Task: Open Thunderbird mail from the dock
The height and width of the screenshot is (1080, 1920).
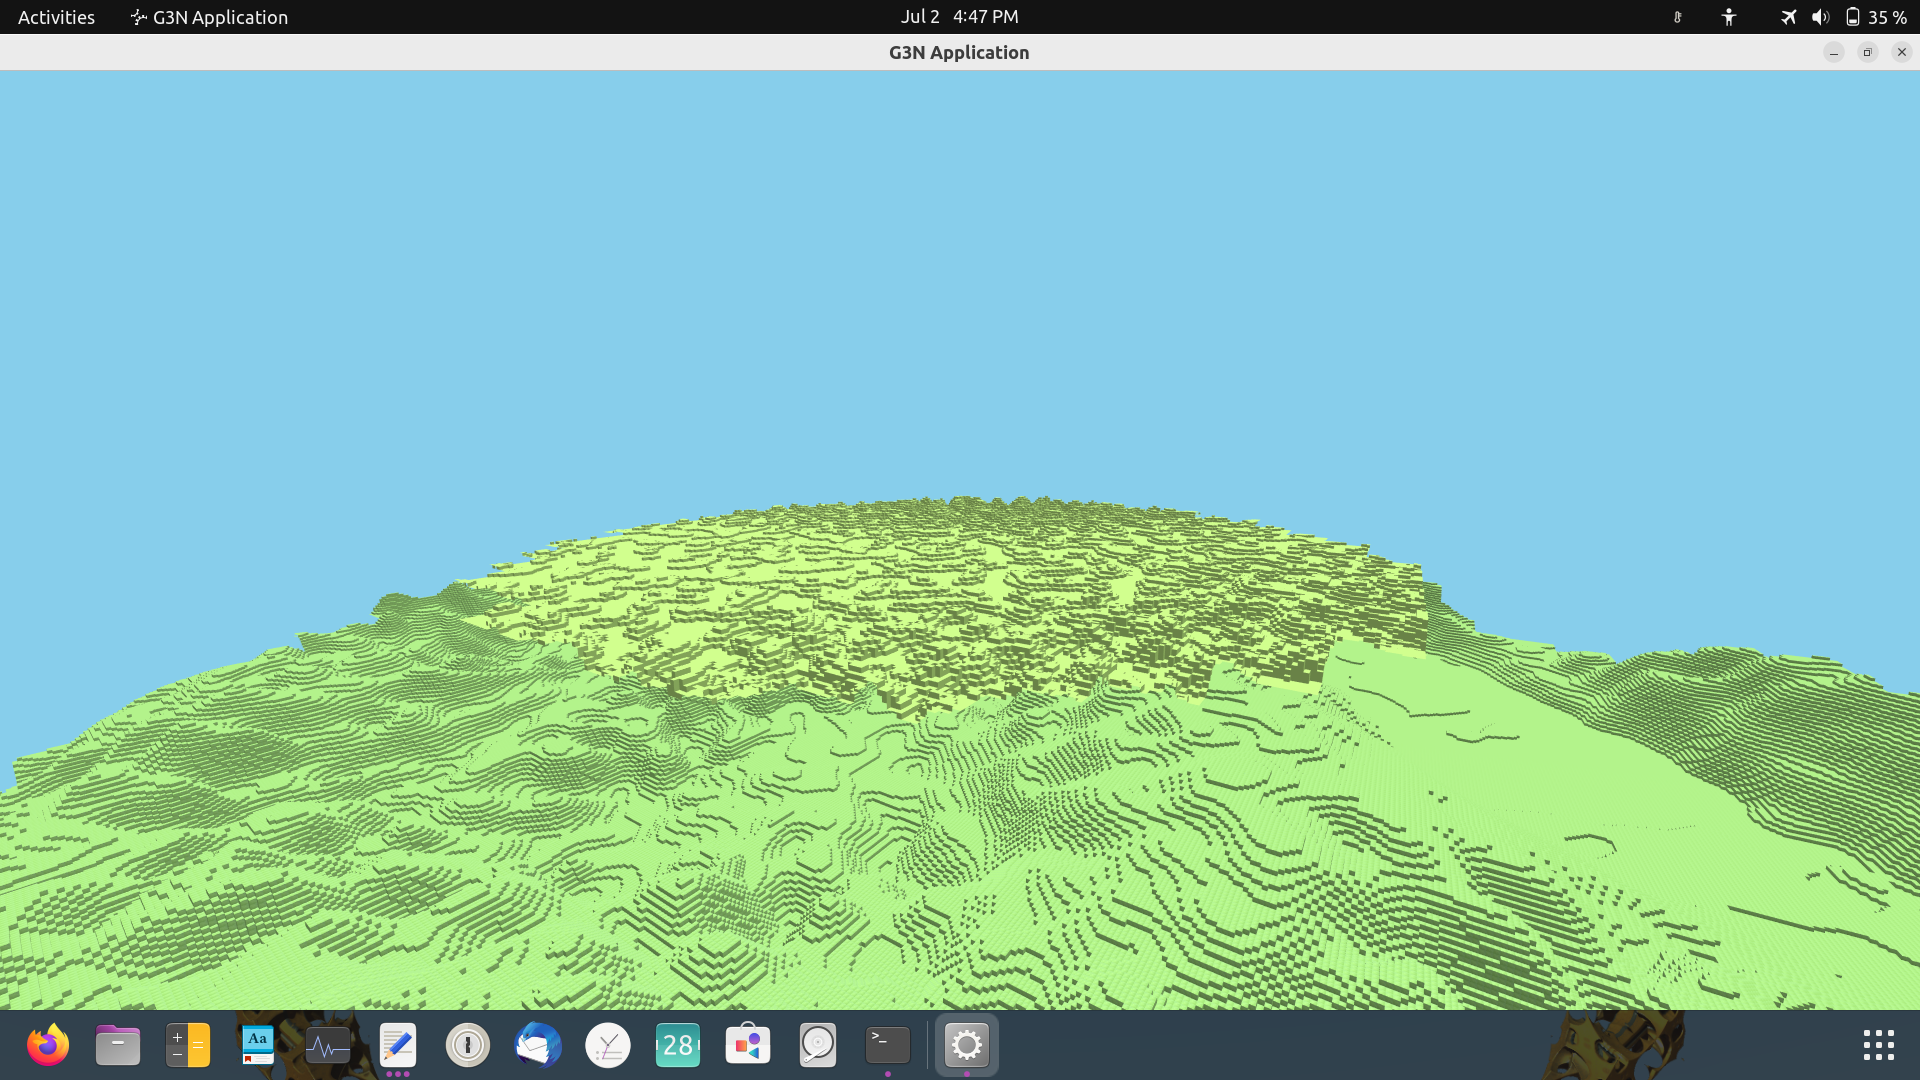Action: [538, 1046]
